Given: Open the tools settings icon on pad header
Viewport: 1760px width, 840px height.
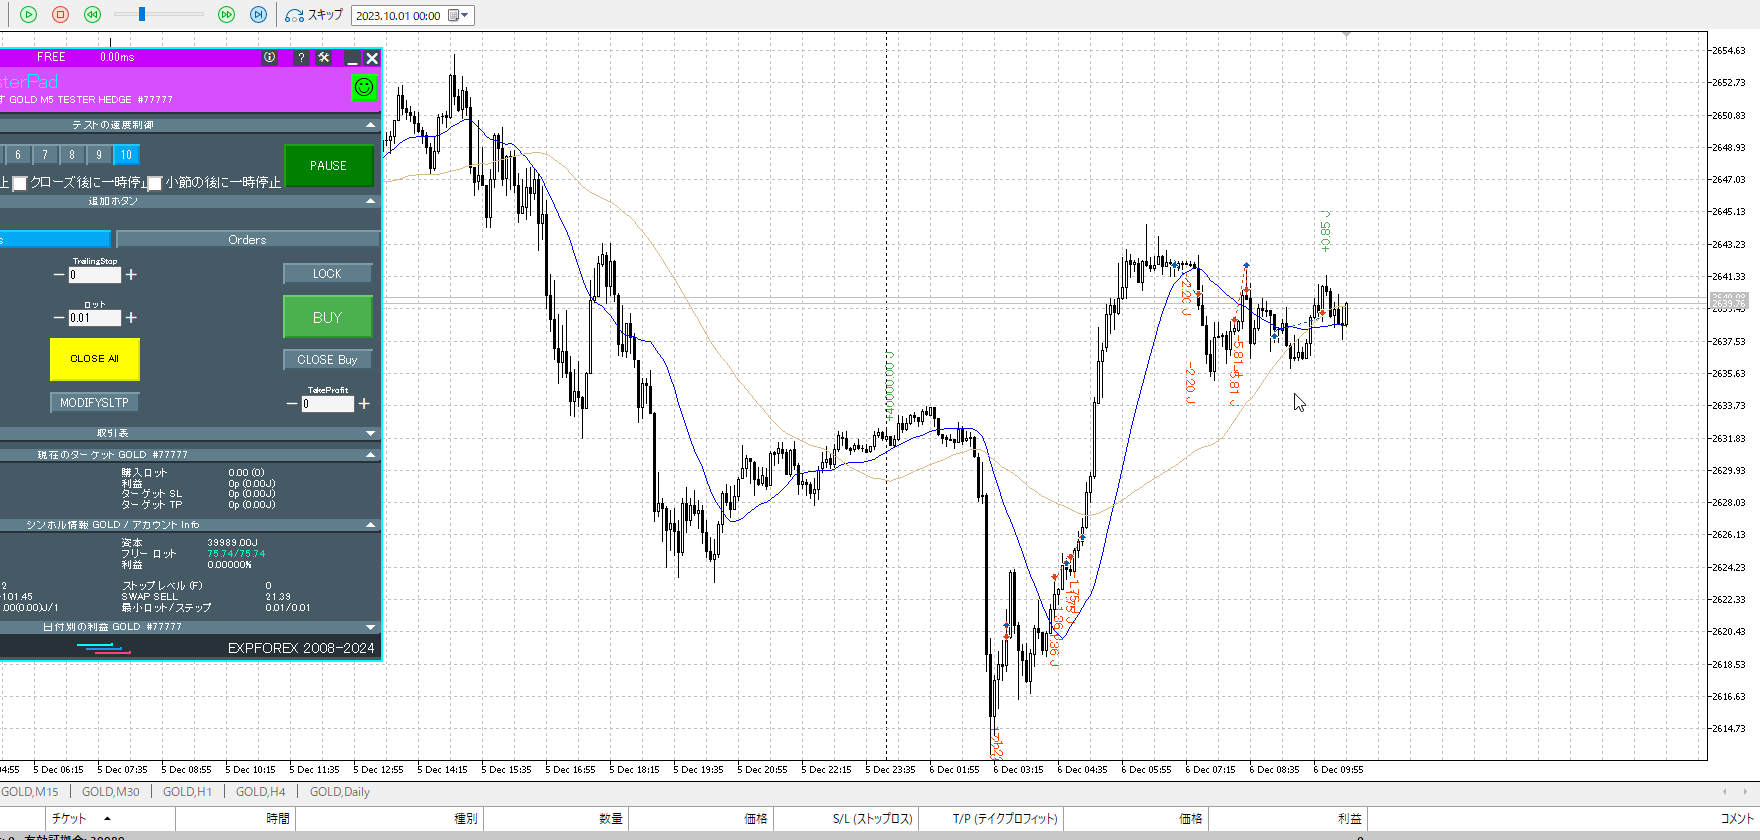Looking at the screenshot, I should click(x=324, y=58).
